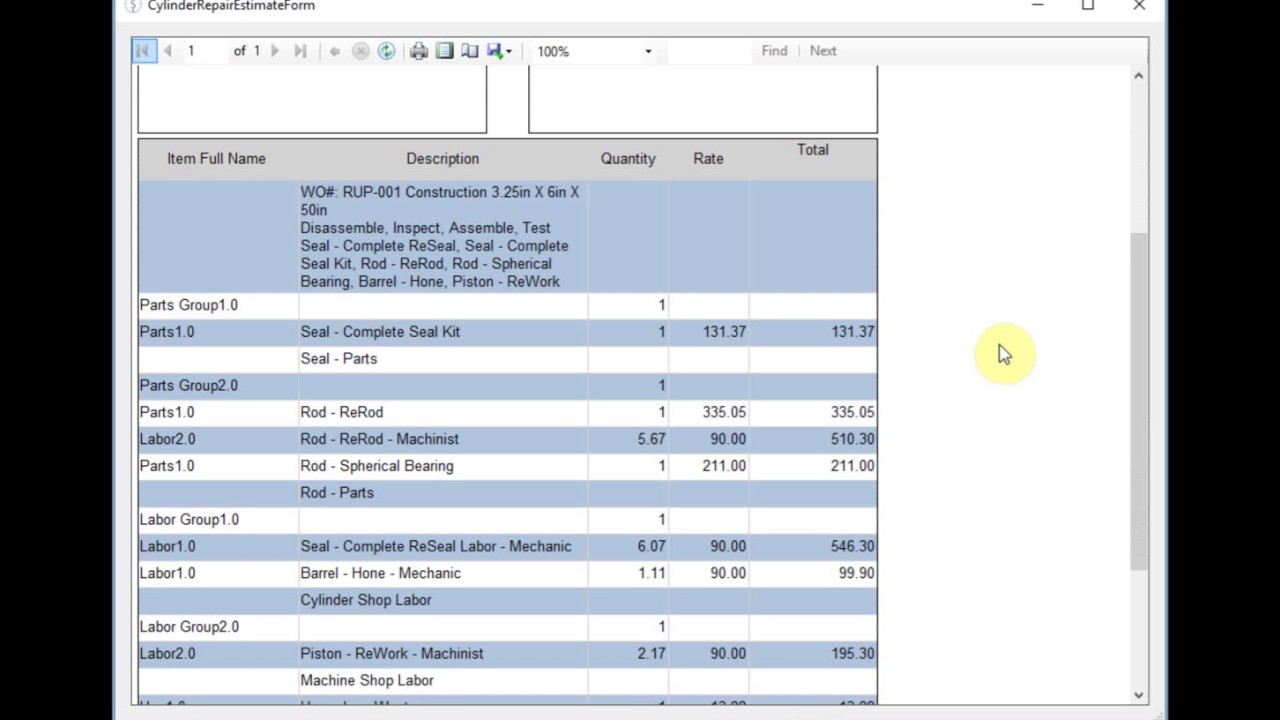Viewport: 1280px width, 720px height.
Task: Click the Rod - Parts text
Action: [x=337, y=493]
